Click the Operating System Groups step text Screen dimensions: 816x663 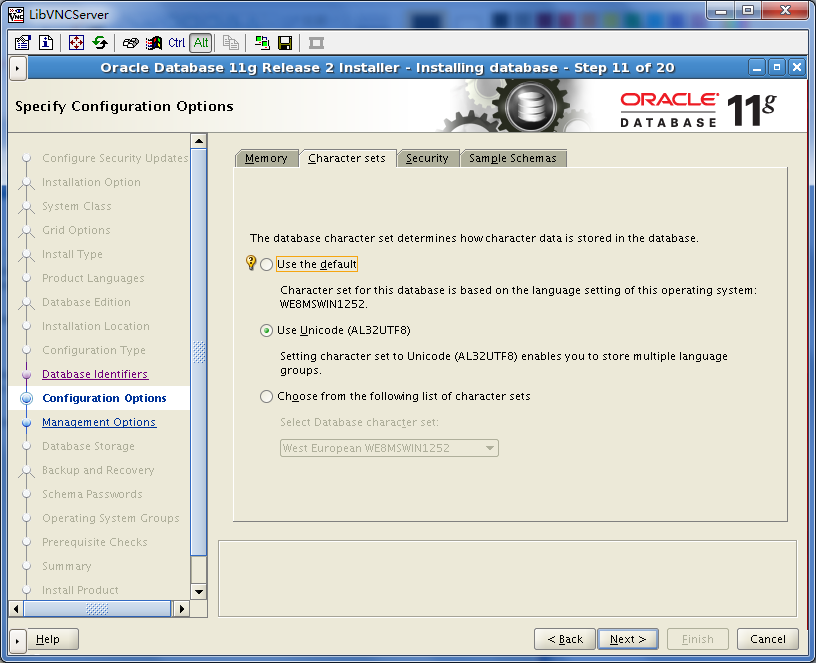pyautogui.click(x=111, y=518)
